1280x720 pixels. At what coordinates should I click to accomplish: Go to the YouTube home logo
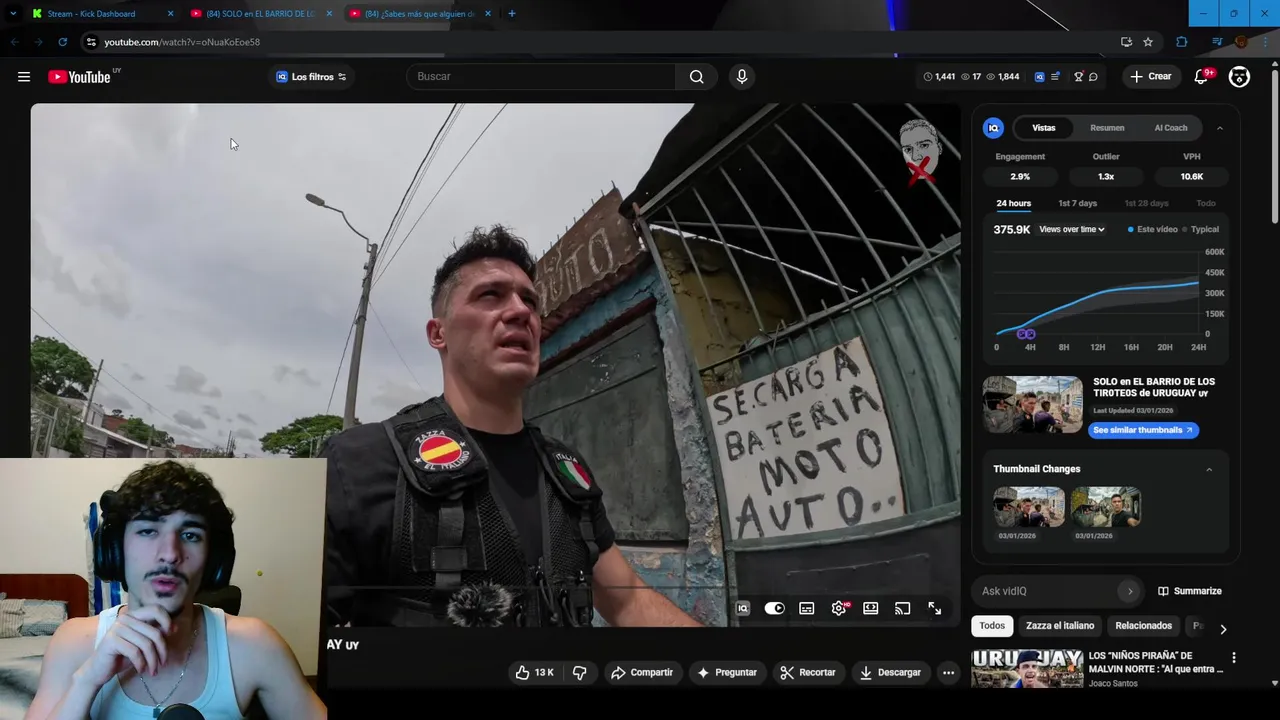pos(80,77)
